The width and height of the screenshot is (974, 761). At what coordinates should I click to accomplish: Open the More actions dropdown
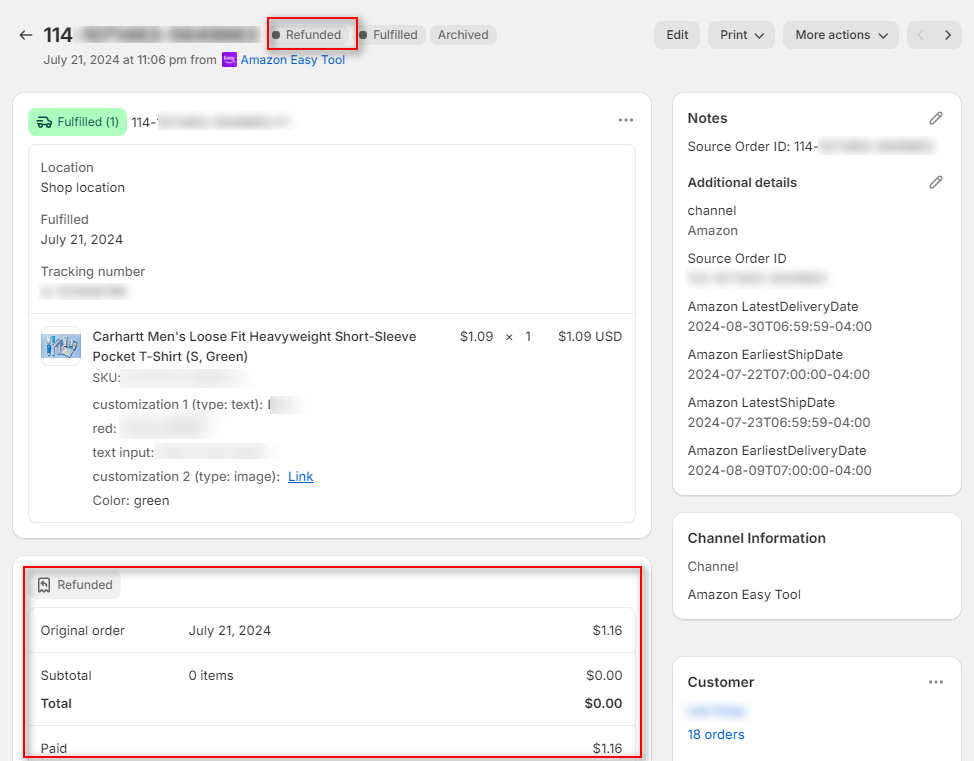click(x=840, y=34)
